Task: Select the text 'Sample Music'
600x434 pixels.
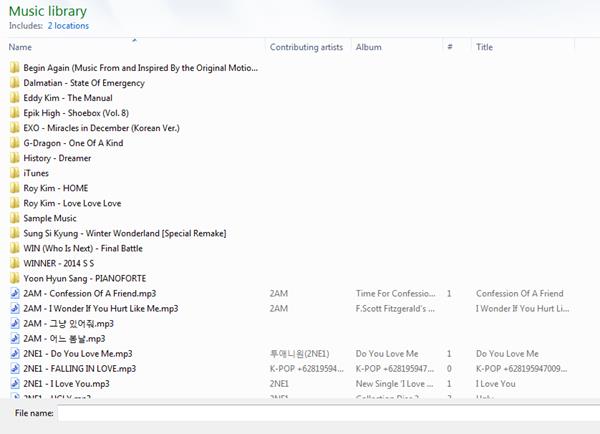Action: [x=50, y=218]
